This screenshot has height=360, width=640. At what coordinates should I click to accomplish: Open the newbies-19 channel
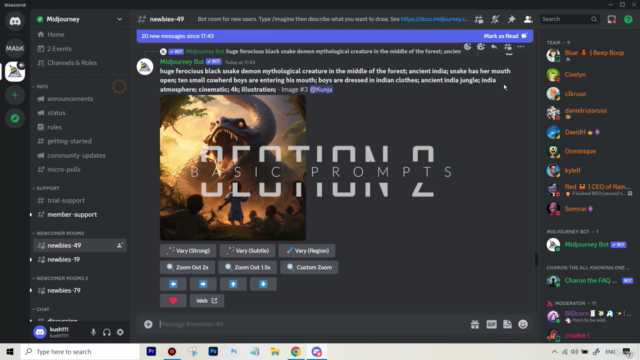80,260
